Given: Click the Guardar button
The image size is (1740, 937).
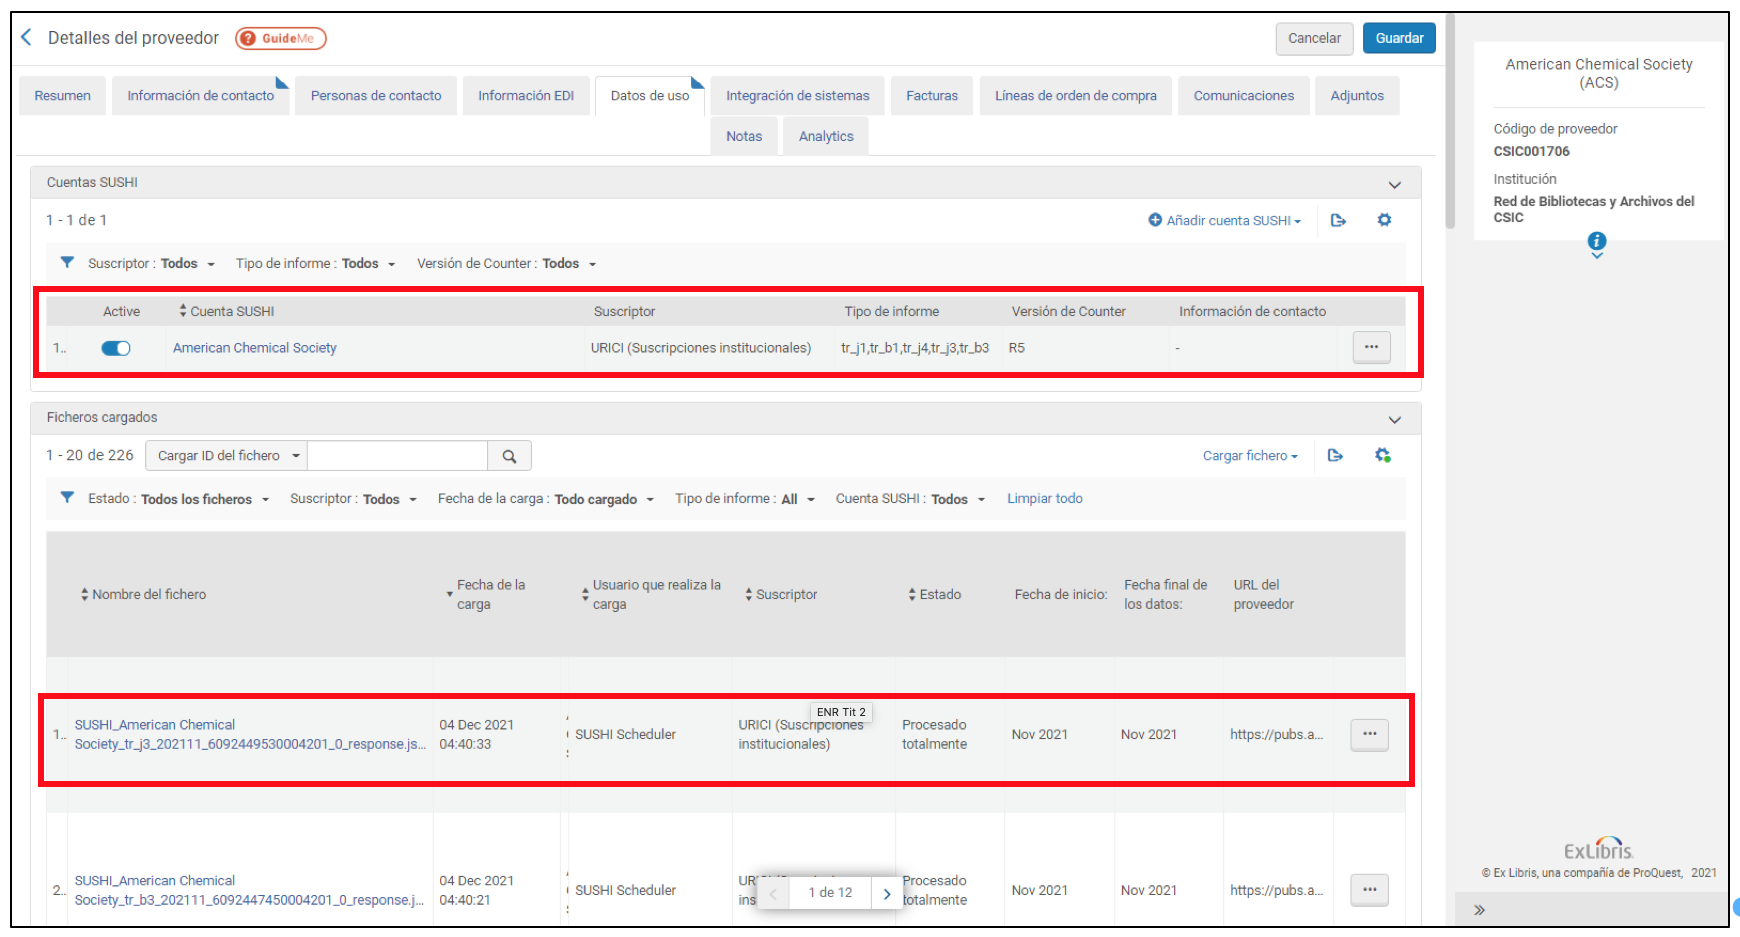Looking at the screenshot, I should point(1398,38).
